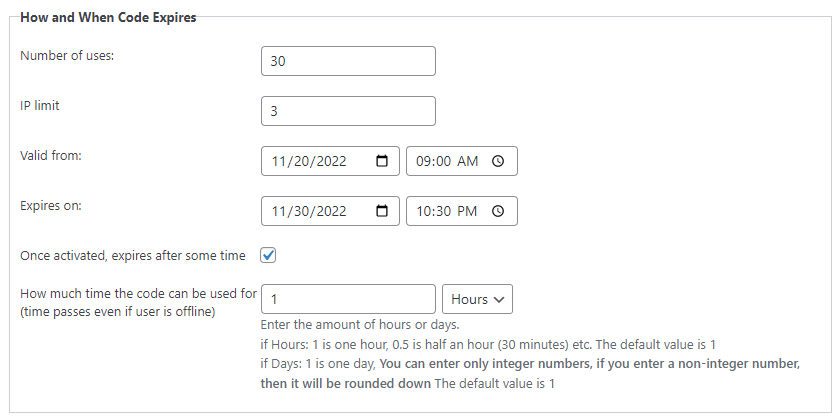
Task: Uncheck the expires after some time checkbox
Action: [x=268, y=255]
